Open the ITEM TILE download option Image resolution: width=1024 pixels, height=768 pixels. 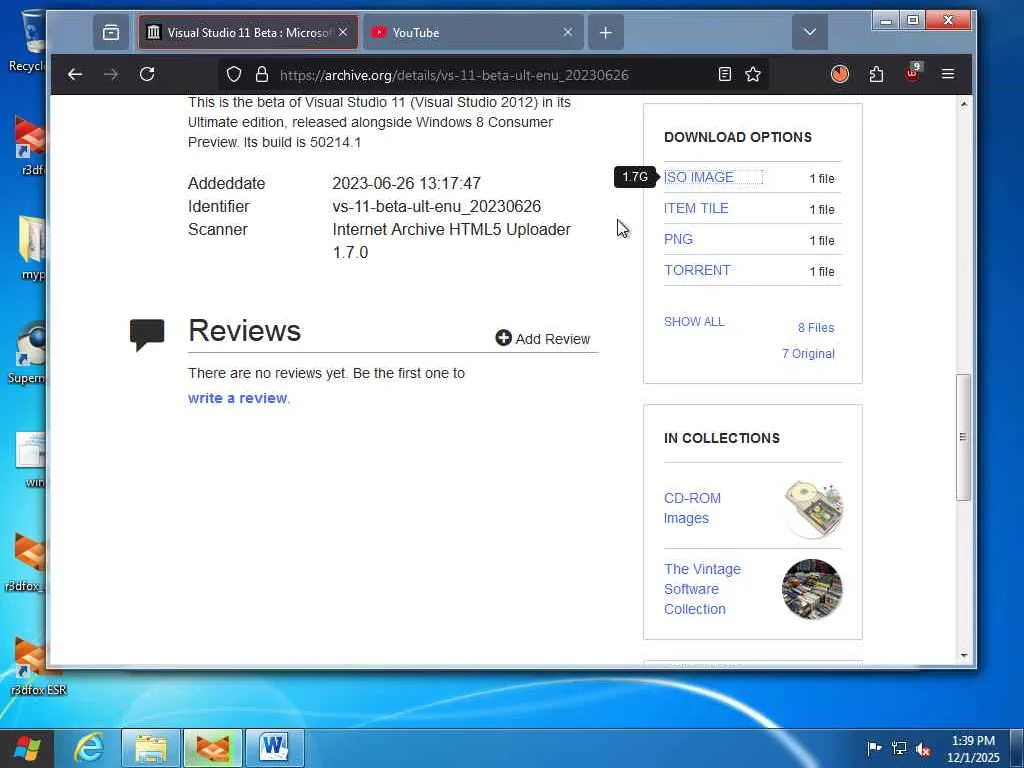(696, 208)
